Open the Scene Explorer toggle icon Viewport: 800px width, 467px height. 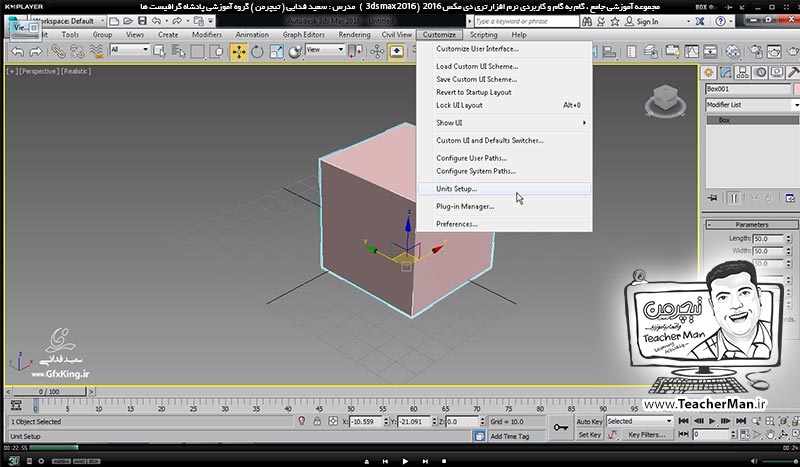631,52
